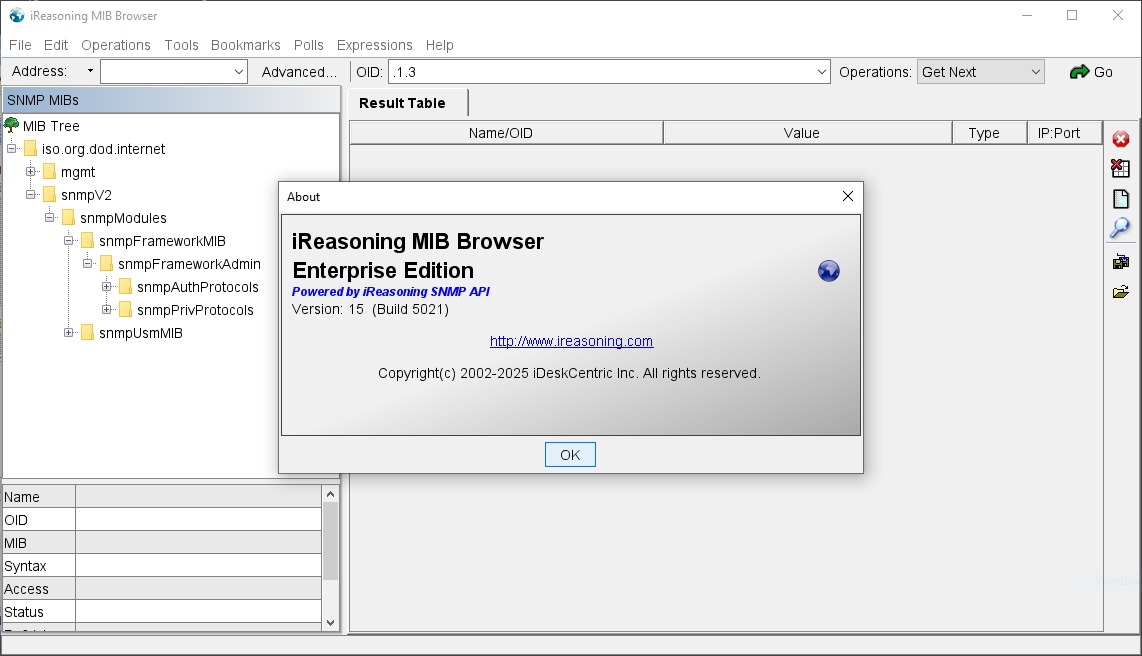Click OK in the About dialog
1142x656 pixels.
(570, 455)
